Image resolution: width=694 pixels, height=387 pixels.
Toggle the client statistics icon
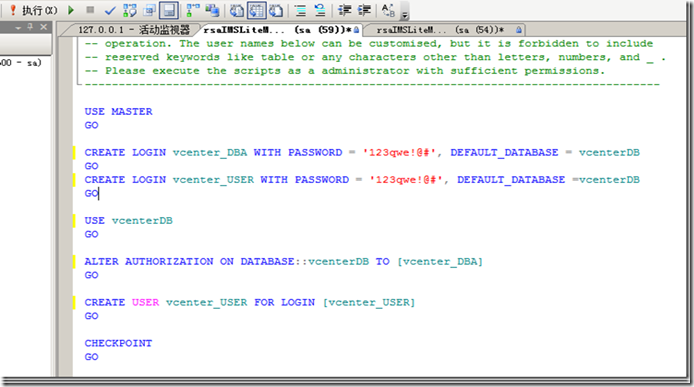coord(212,10)
